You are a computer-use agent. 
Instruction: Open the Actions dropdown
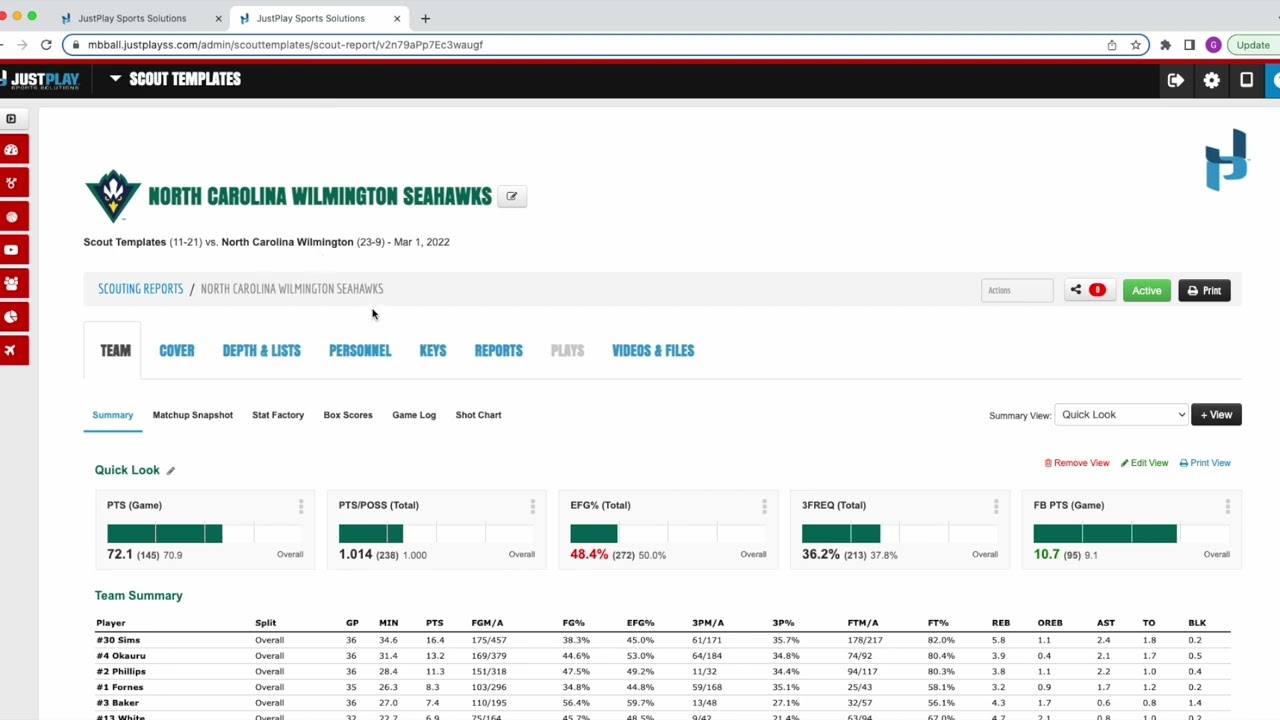[1017, 290]
